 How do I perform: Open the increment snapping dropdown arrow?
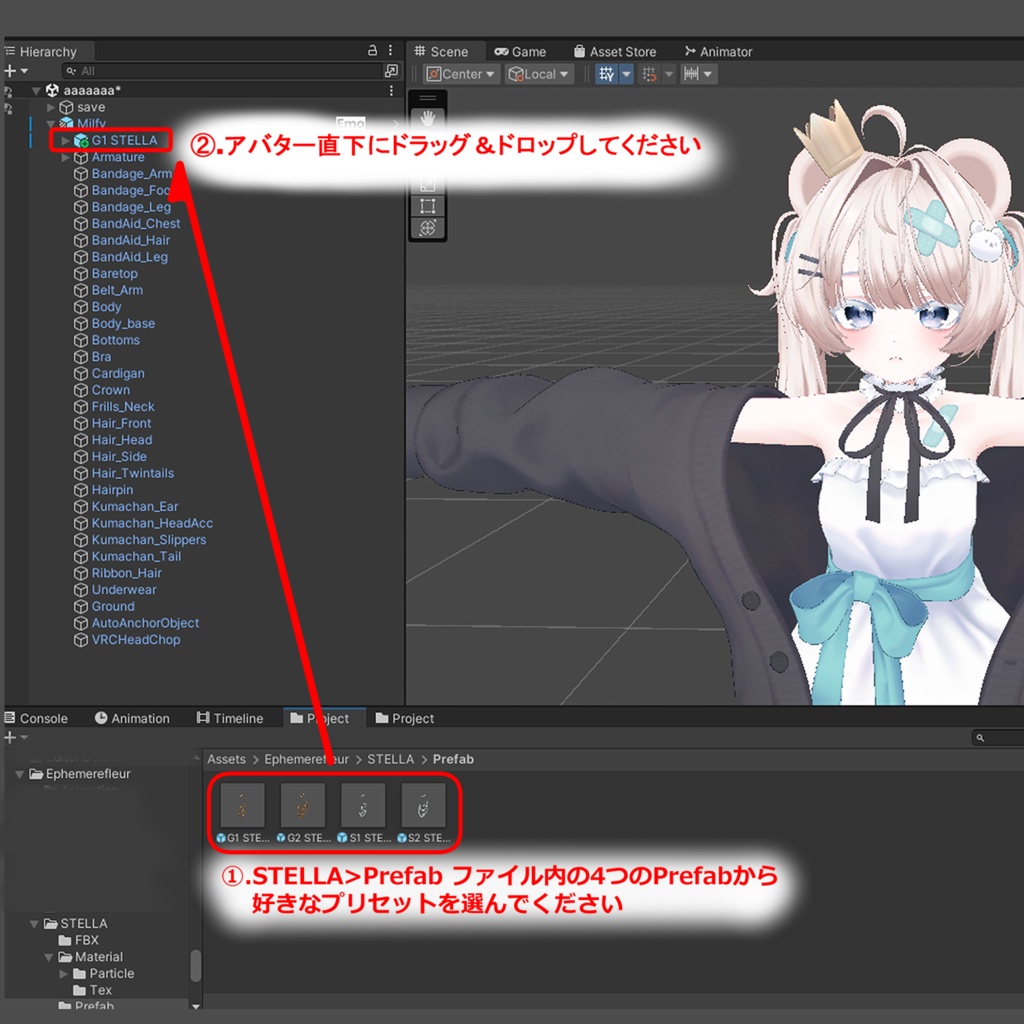708,74
